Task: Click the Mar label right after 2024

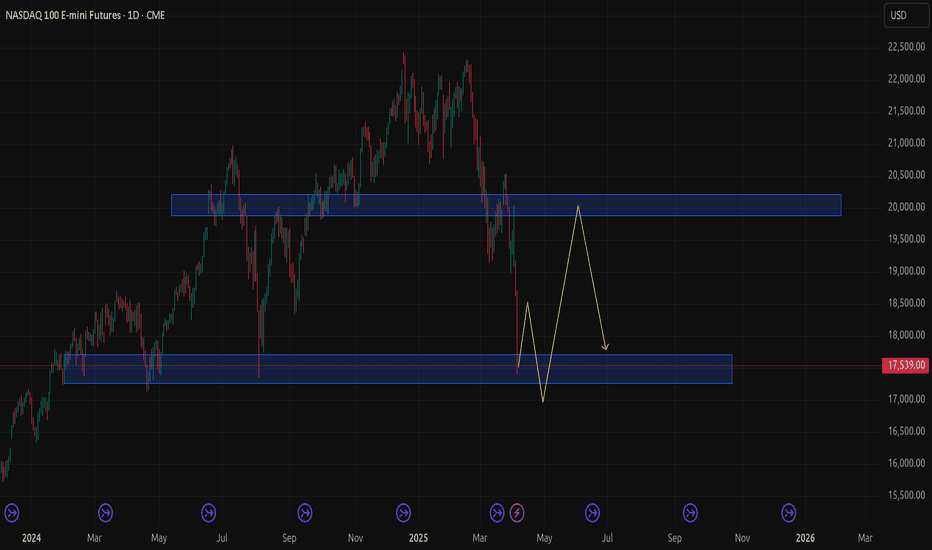Action: pyautogui.click(x=94, y=538)
